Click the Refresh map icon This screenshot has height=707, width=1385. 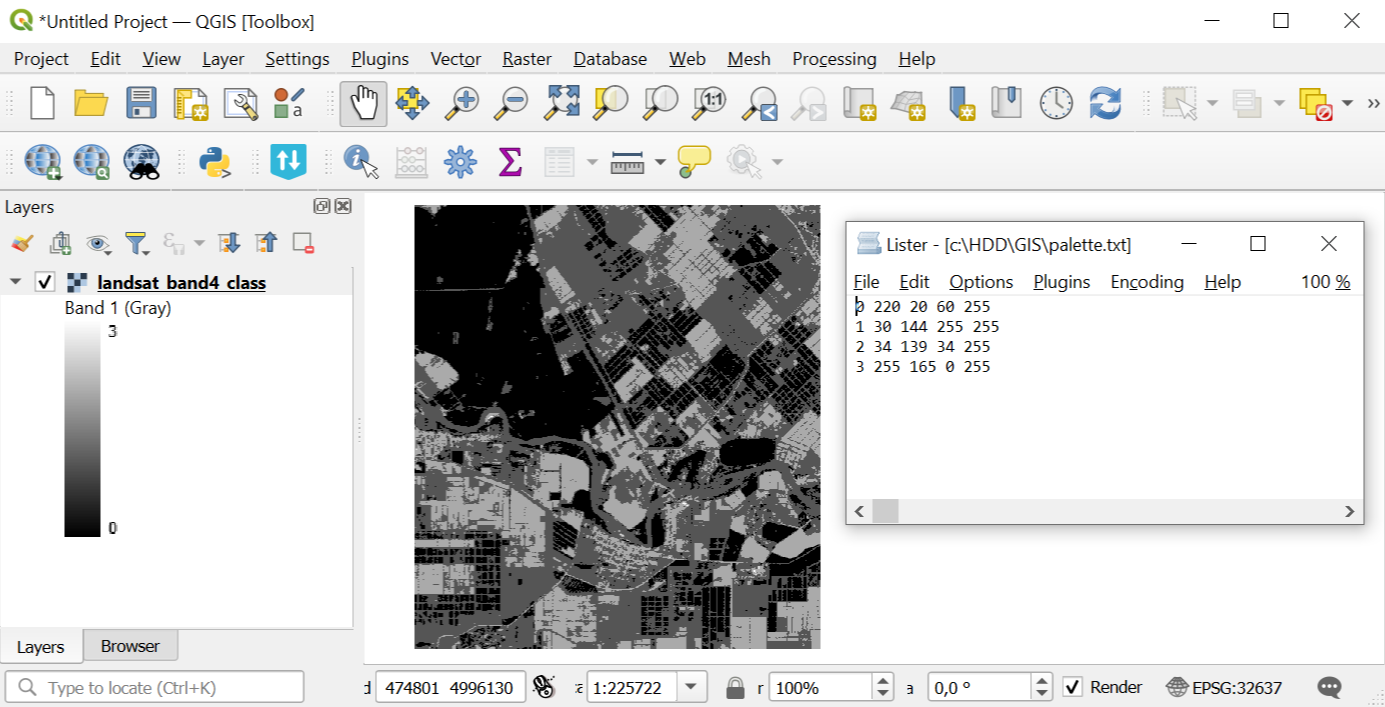(x=1105, y=103)
